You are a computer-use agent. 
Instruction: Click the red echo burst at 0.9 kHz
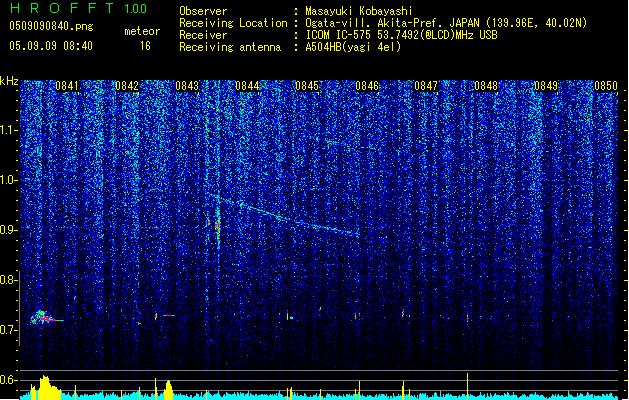(217, 226)
